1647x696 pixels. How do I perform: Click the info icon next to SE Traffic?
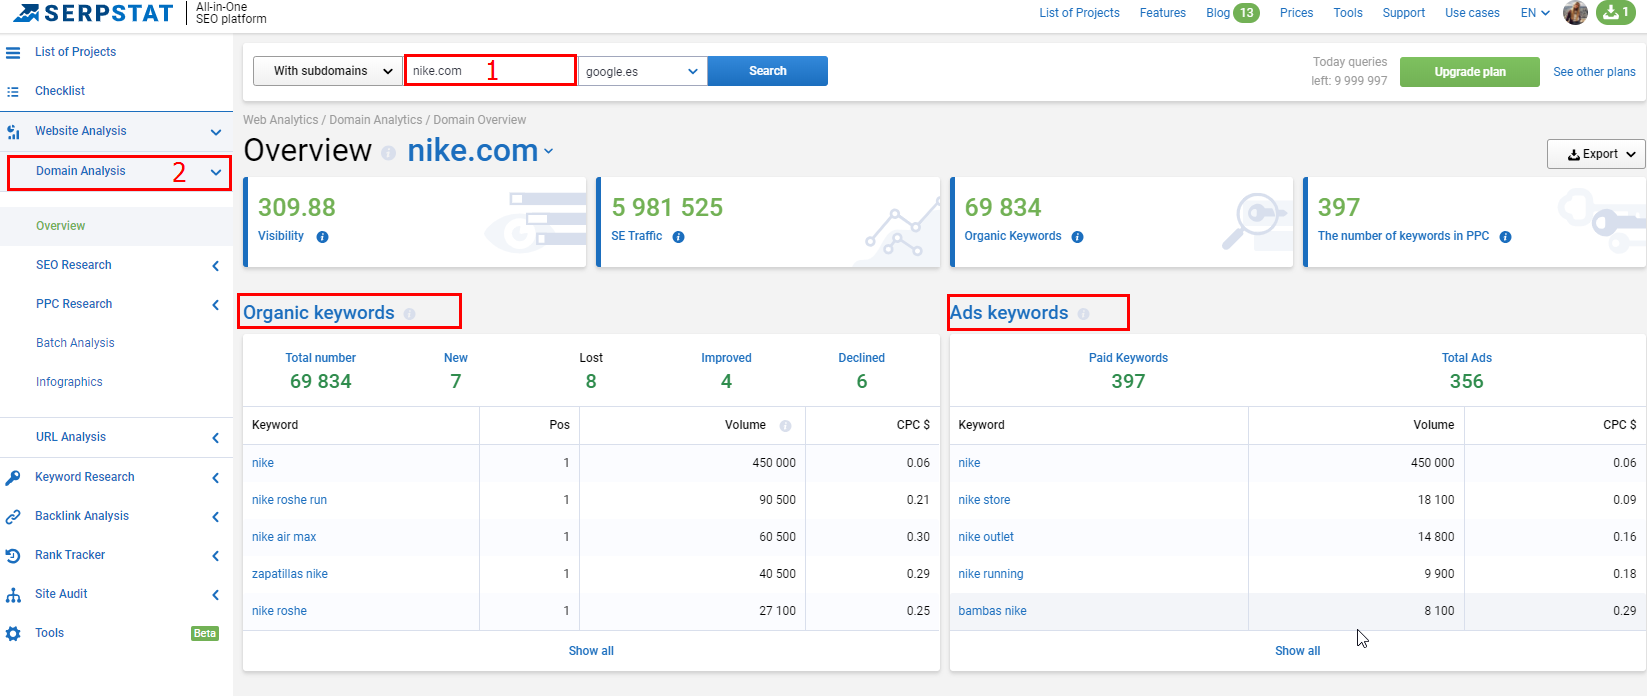pyautogui.click(x=678, y=237)
